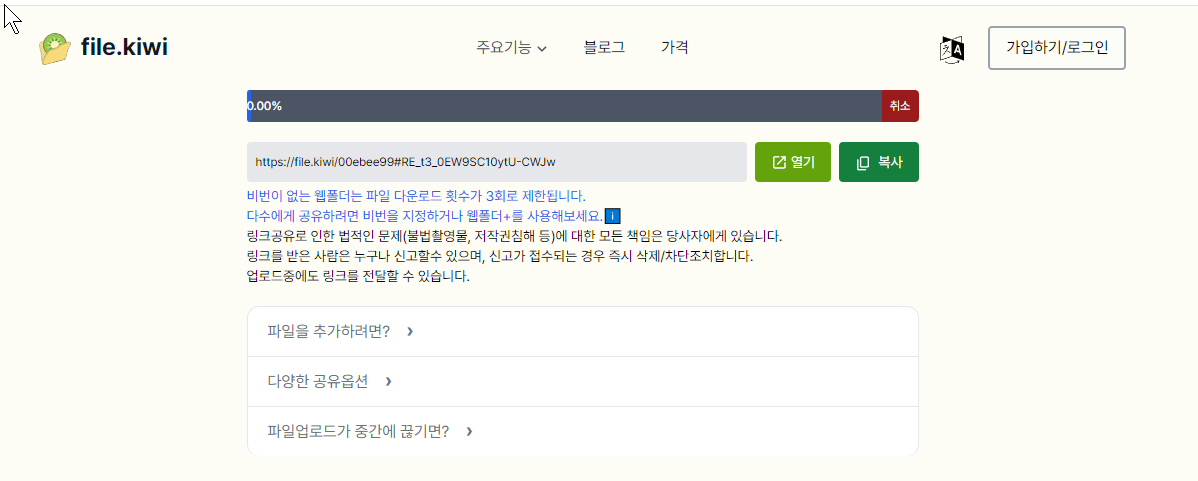
Task: Click the 복사 button to copy link
Action: coord(879,162)
